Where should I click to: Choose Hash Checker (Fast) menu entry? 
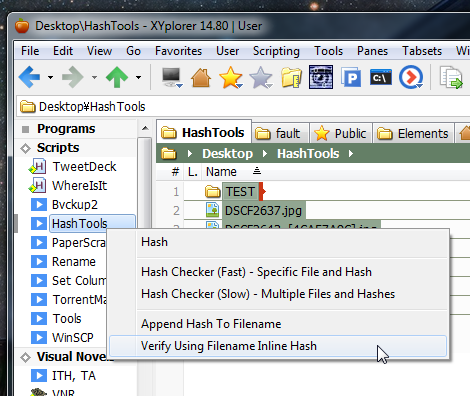click(256, 272)
